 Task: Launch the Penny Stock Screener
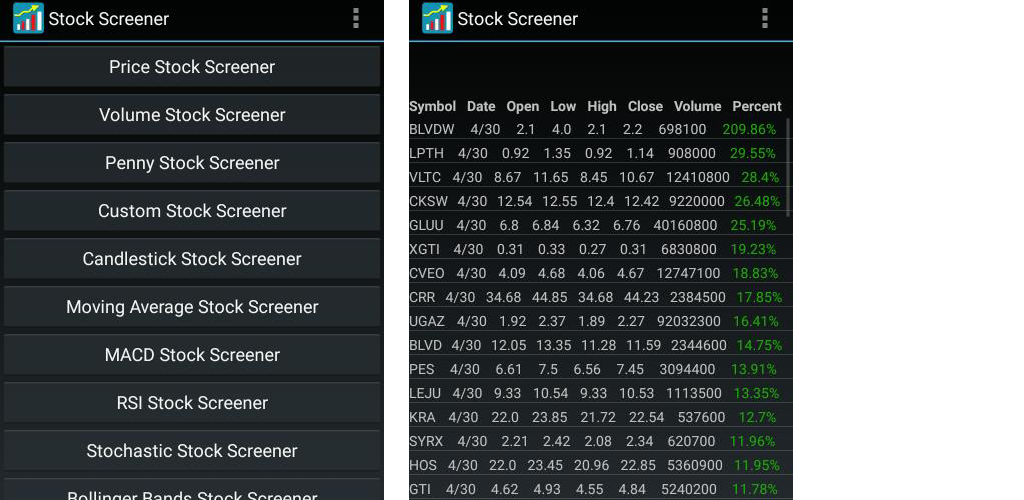click(x=192, y=163)
